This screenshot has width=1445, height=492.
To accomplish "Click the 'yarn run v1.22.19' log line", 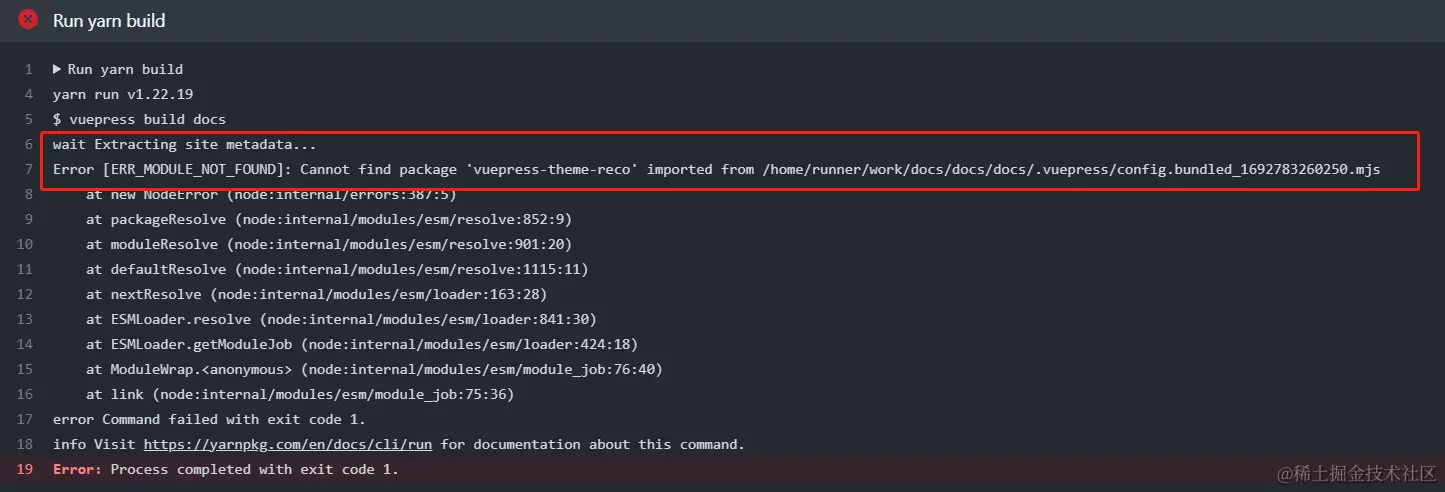I will pos(122,94).
